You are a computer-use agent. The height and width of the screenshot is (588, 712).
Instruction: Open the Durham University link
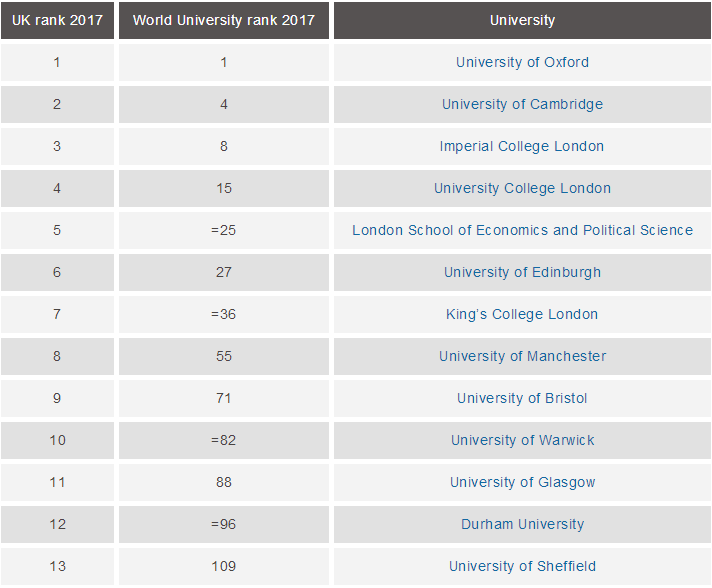(522, 524)
